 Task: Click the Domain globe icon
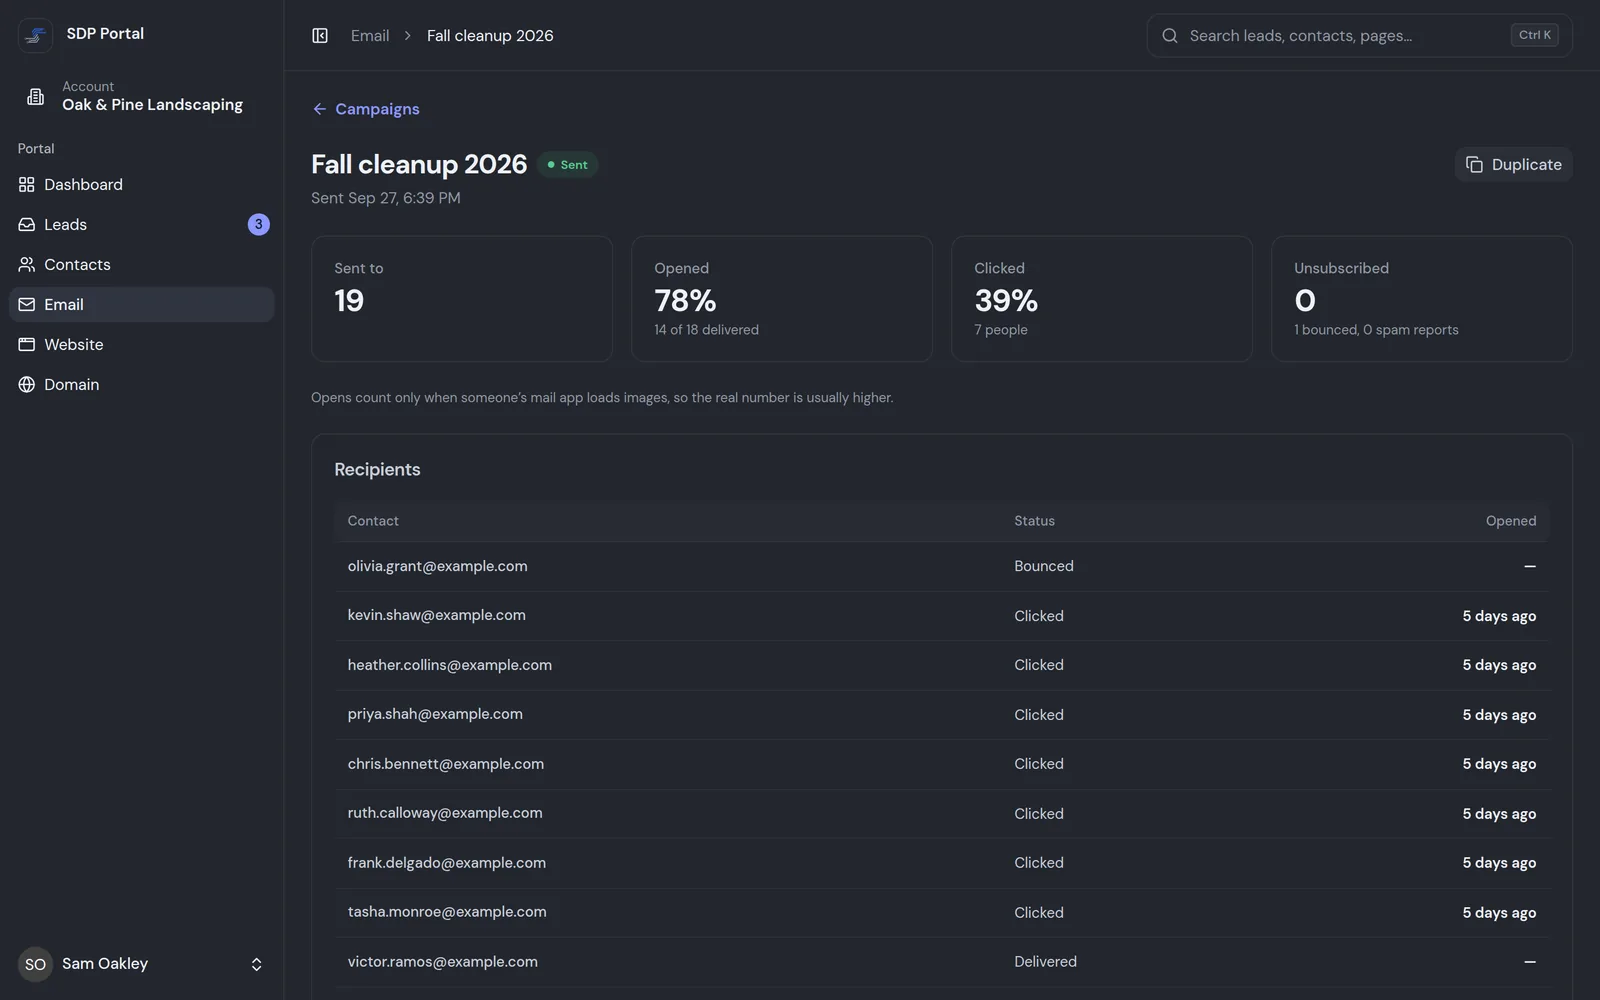[27, 385]
